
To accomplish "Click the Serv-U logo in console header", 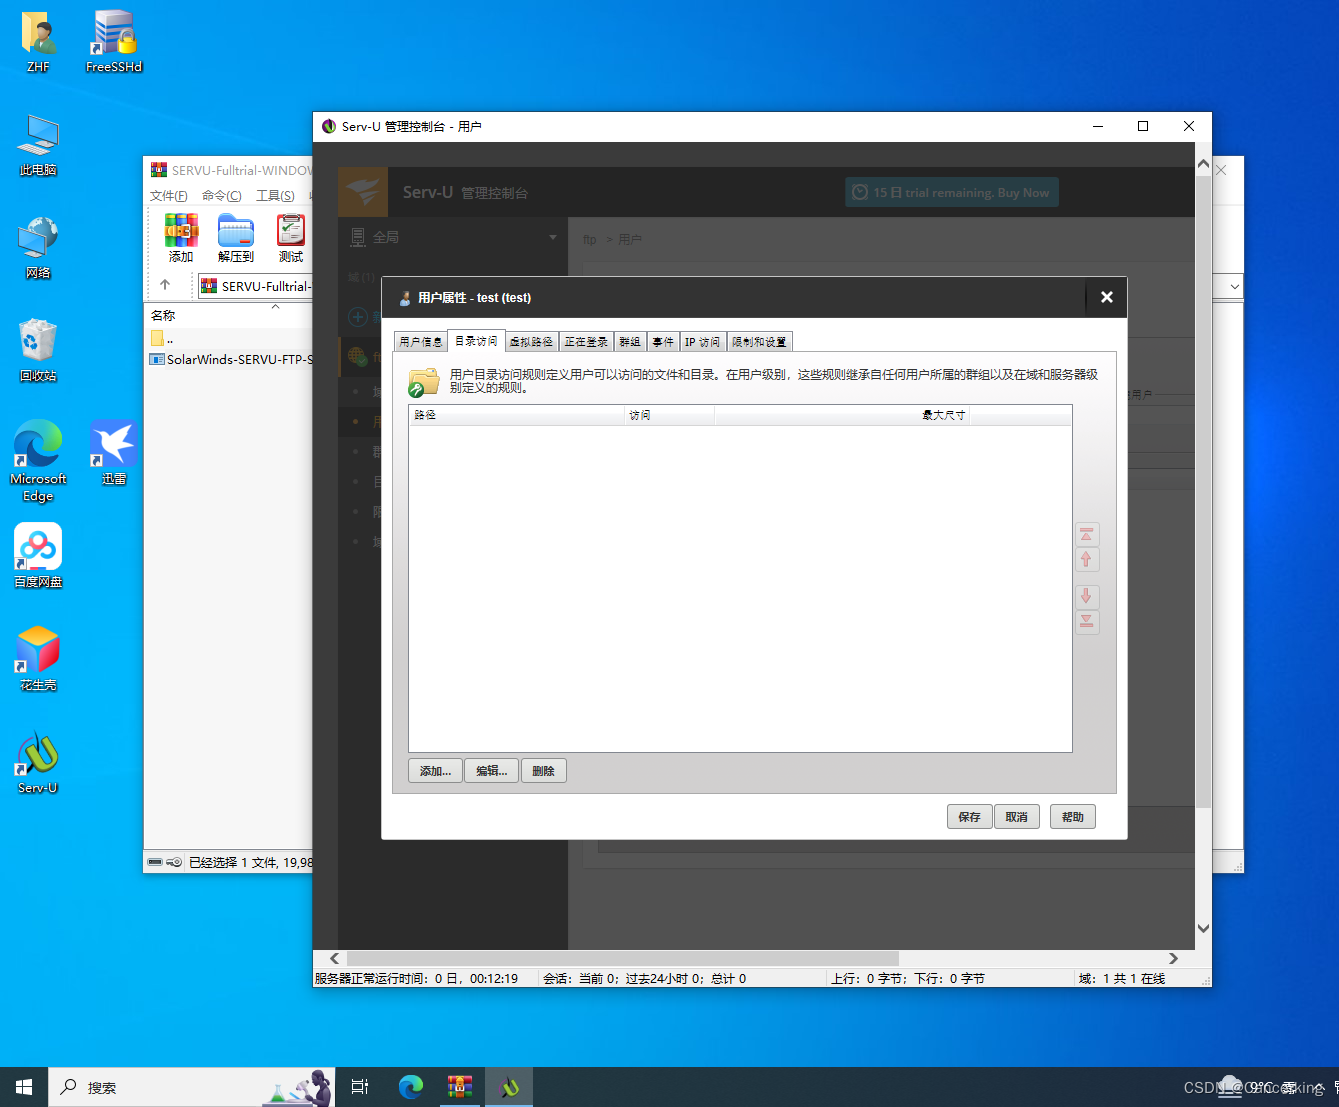I will (363, 192).
